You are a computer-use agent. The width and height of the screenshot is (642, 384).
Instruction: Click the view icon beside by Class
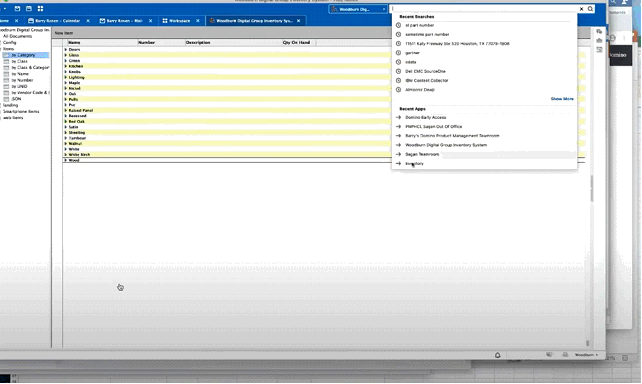[x=6, y=61]
